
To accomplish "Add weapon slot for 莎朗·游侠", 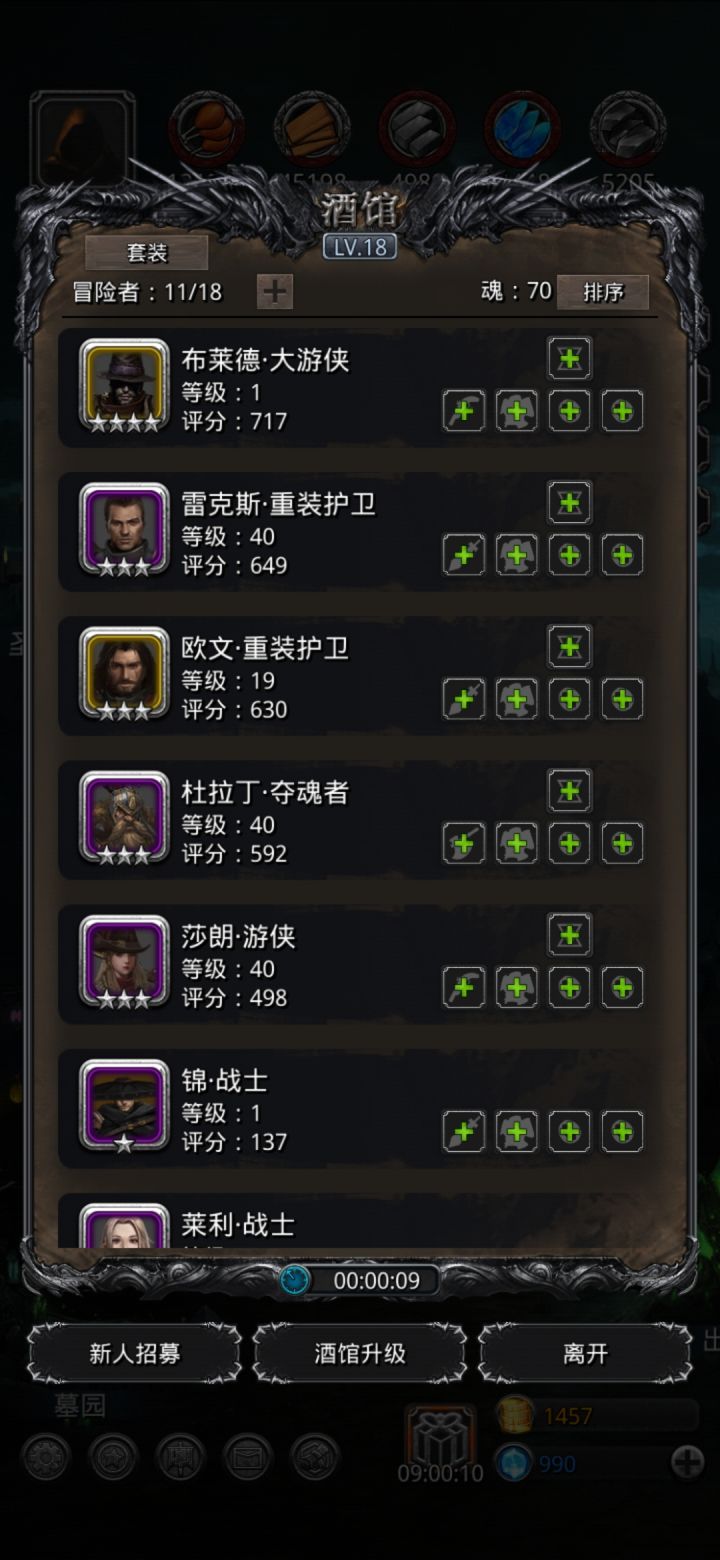I will pos(464,987).
